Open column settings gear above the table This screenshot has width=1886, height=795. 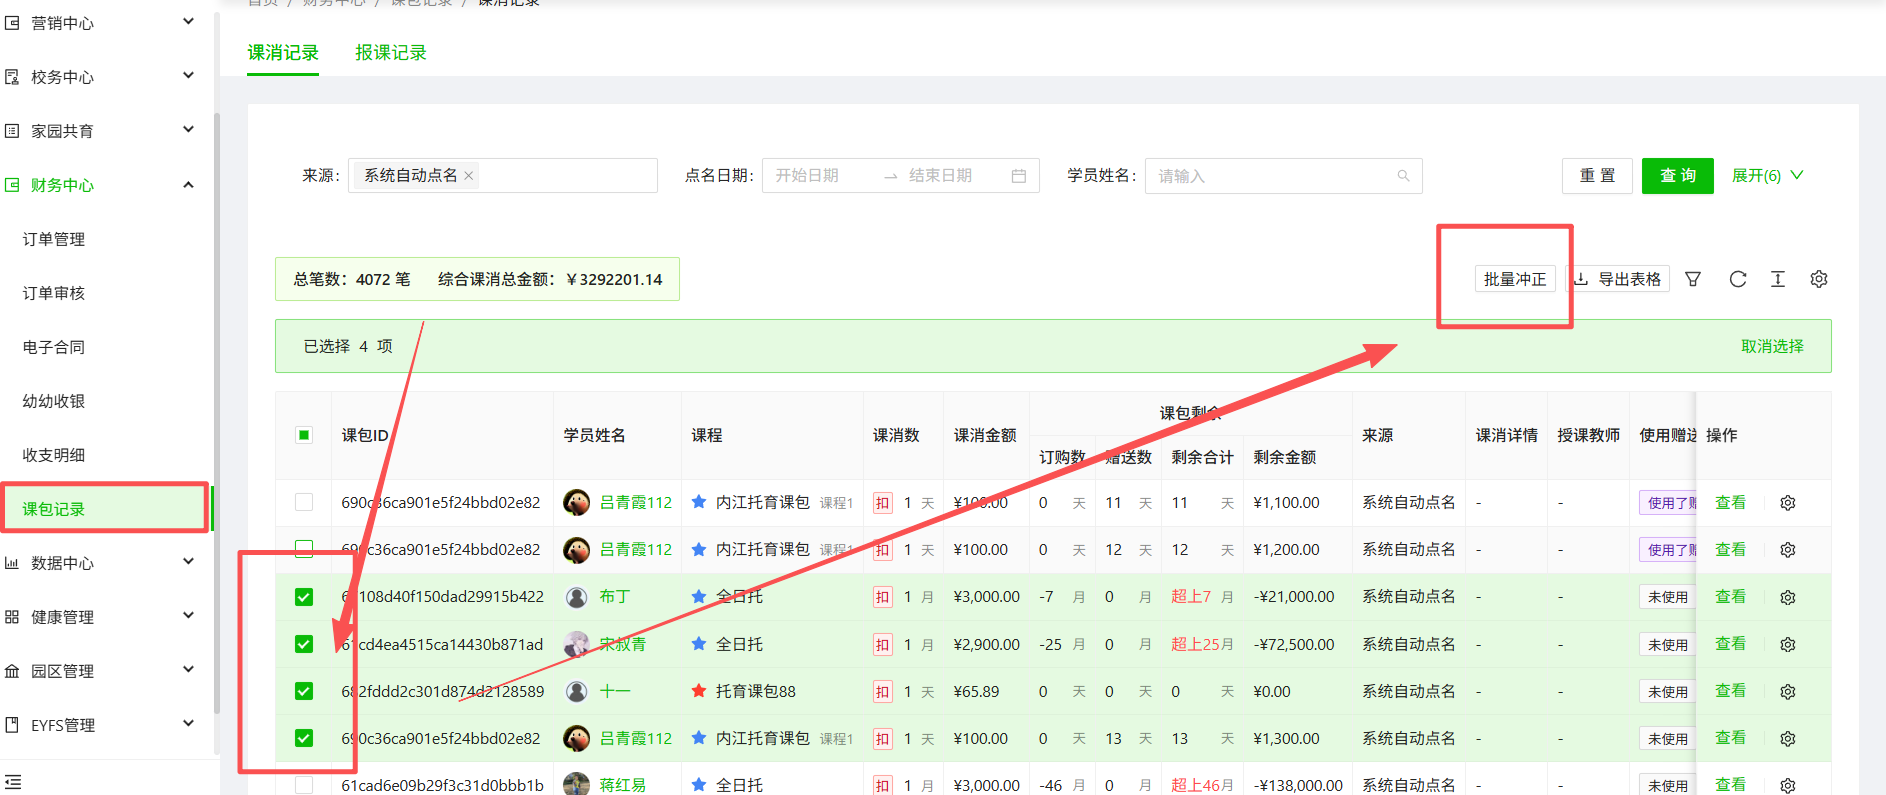1819,279
